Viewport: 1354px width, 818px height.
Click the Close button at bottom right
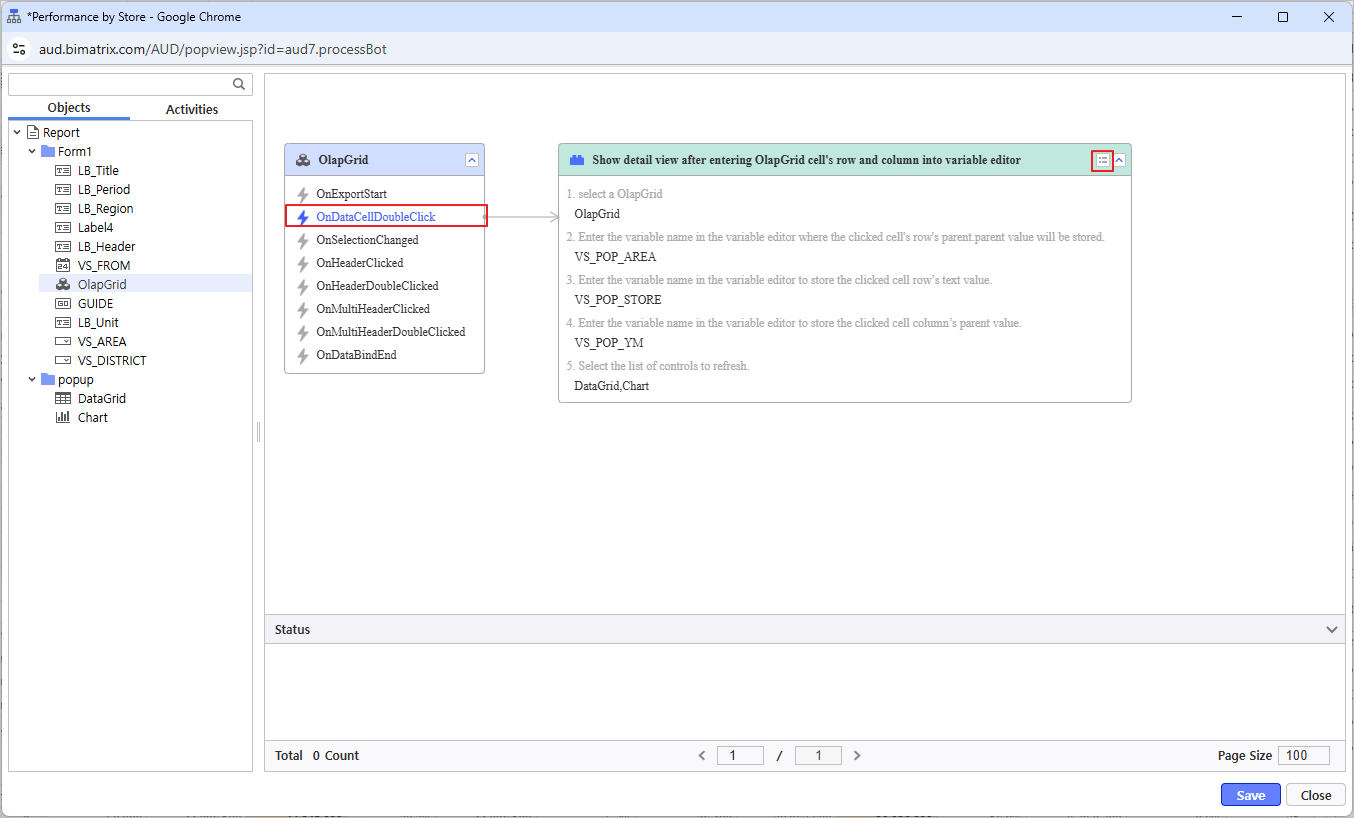(1315, 795)
